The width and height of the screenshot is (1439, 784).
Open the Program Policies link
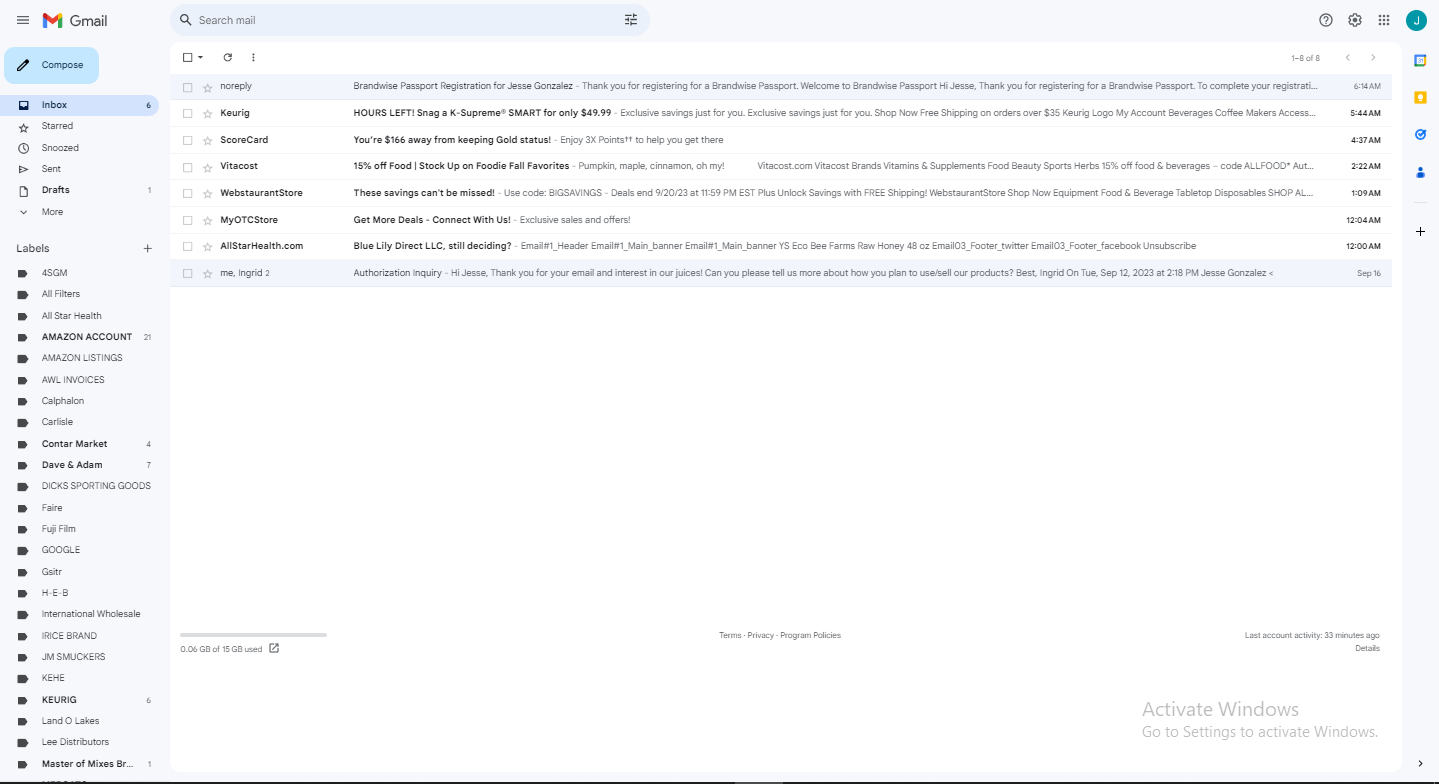click(810, 636)
